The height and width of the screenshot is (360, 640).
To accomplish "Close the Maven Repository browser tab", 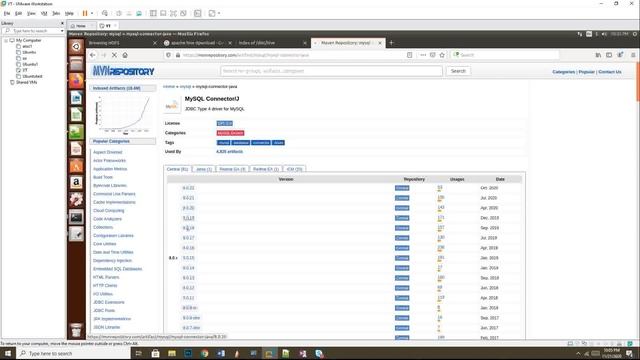I will point(380,43).
